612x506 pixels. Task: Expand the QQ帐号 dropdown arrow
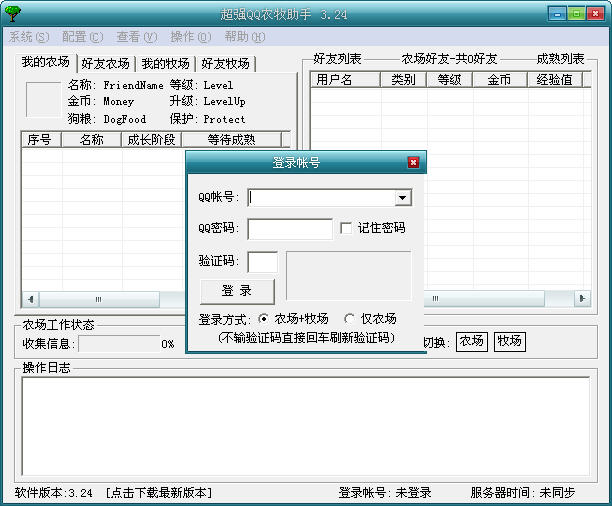click(402, 198)
